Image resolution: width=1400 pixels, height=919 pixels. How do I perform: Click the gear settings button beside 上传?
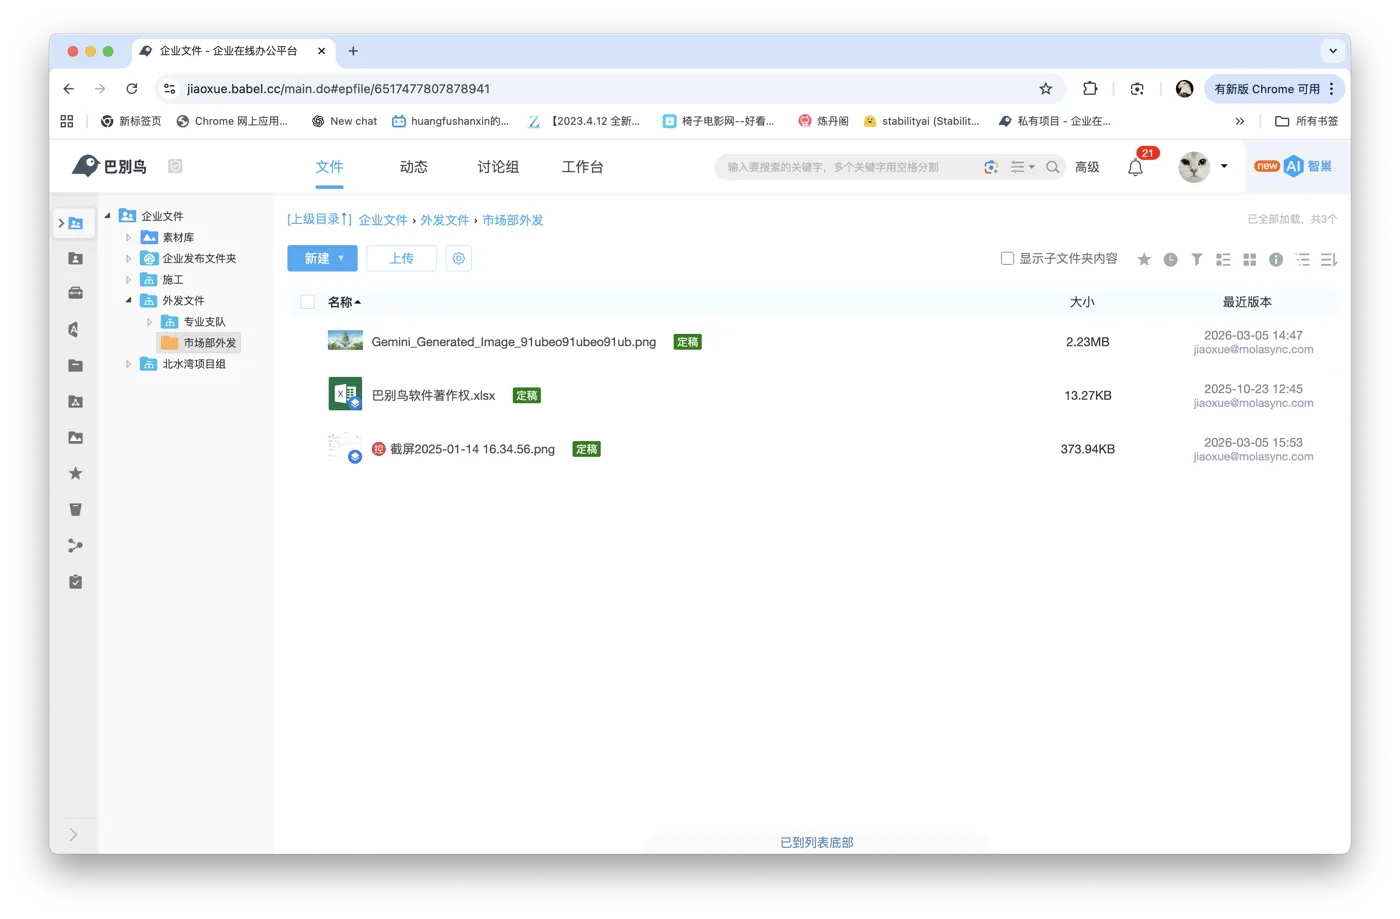459,258
